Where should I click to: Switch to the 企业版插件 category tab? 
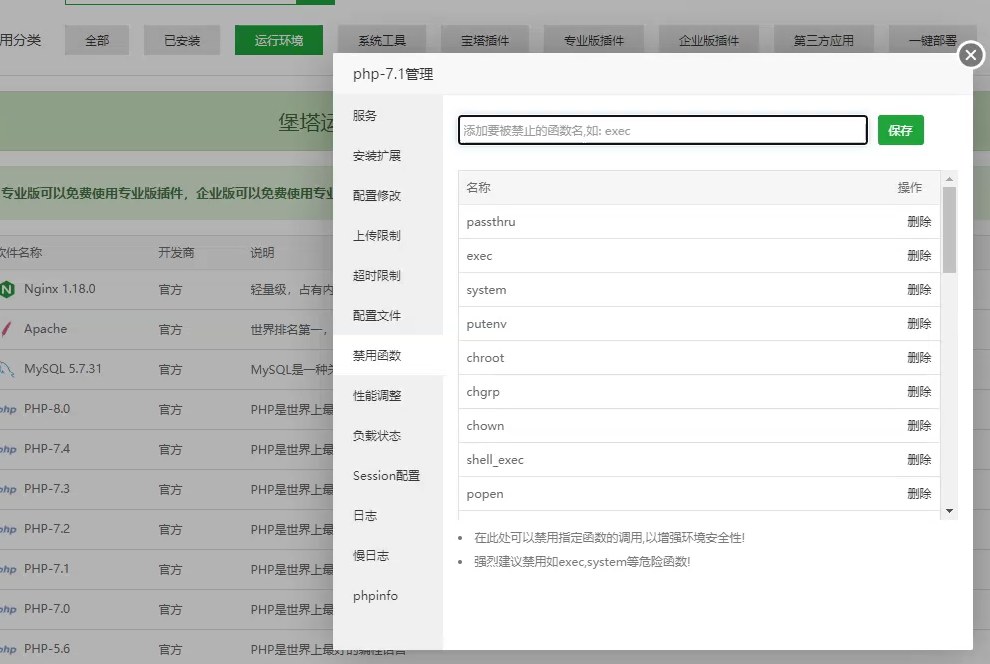pos(708,40)
